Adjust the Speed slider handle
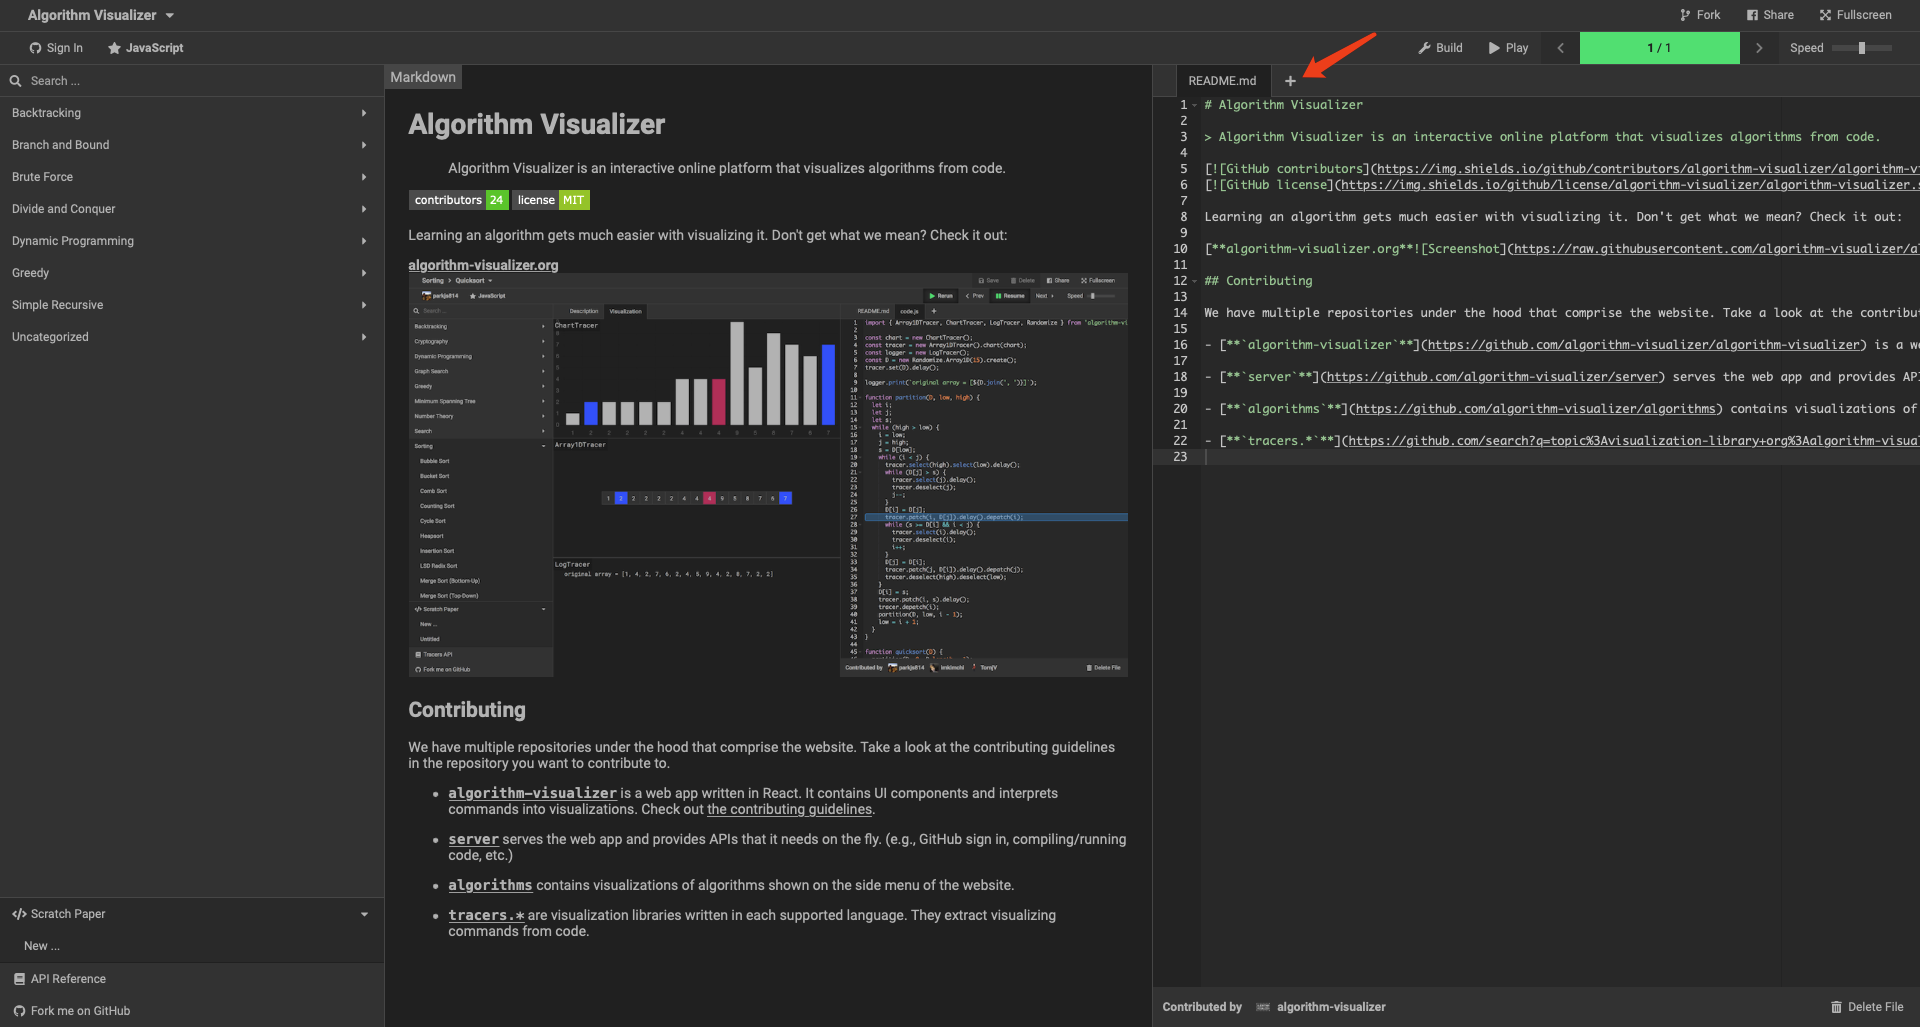This screenshot has width=1920, height=1027. 1862,48
